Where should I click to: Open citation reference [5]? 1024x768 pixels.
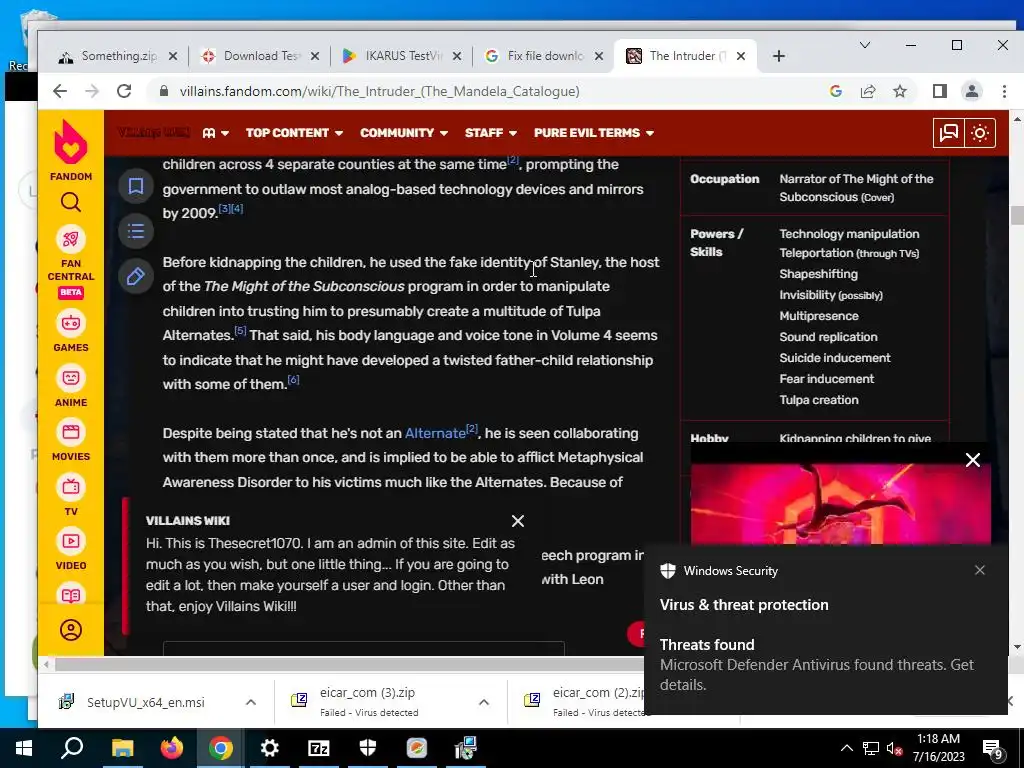point(240,330)
